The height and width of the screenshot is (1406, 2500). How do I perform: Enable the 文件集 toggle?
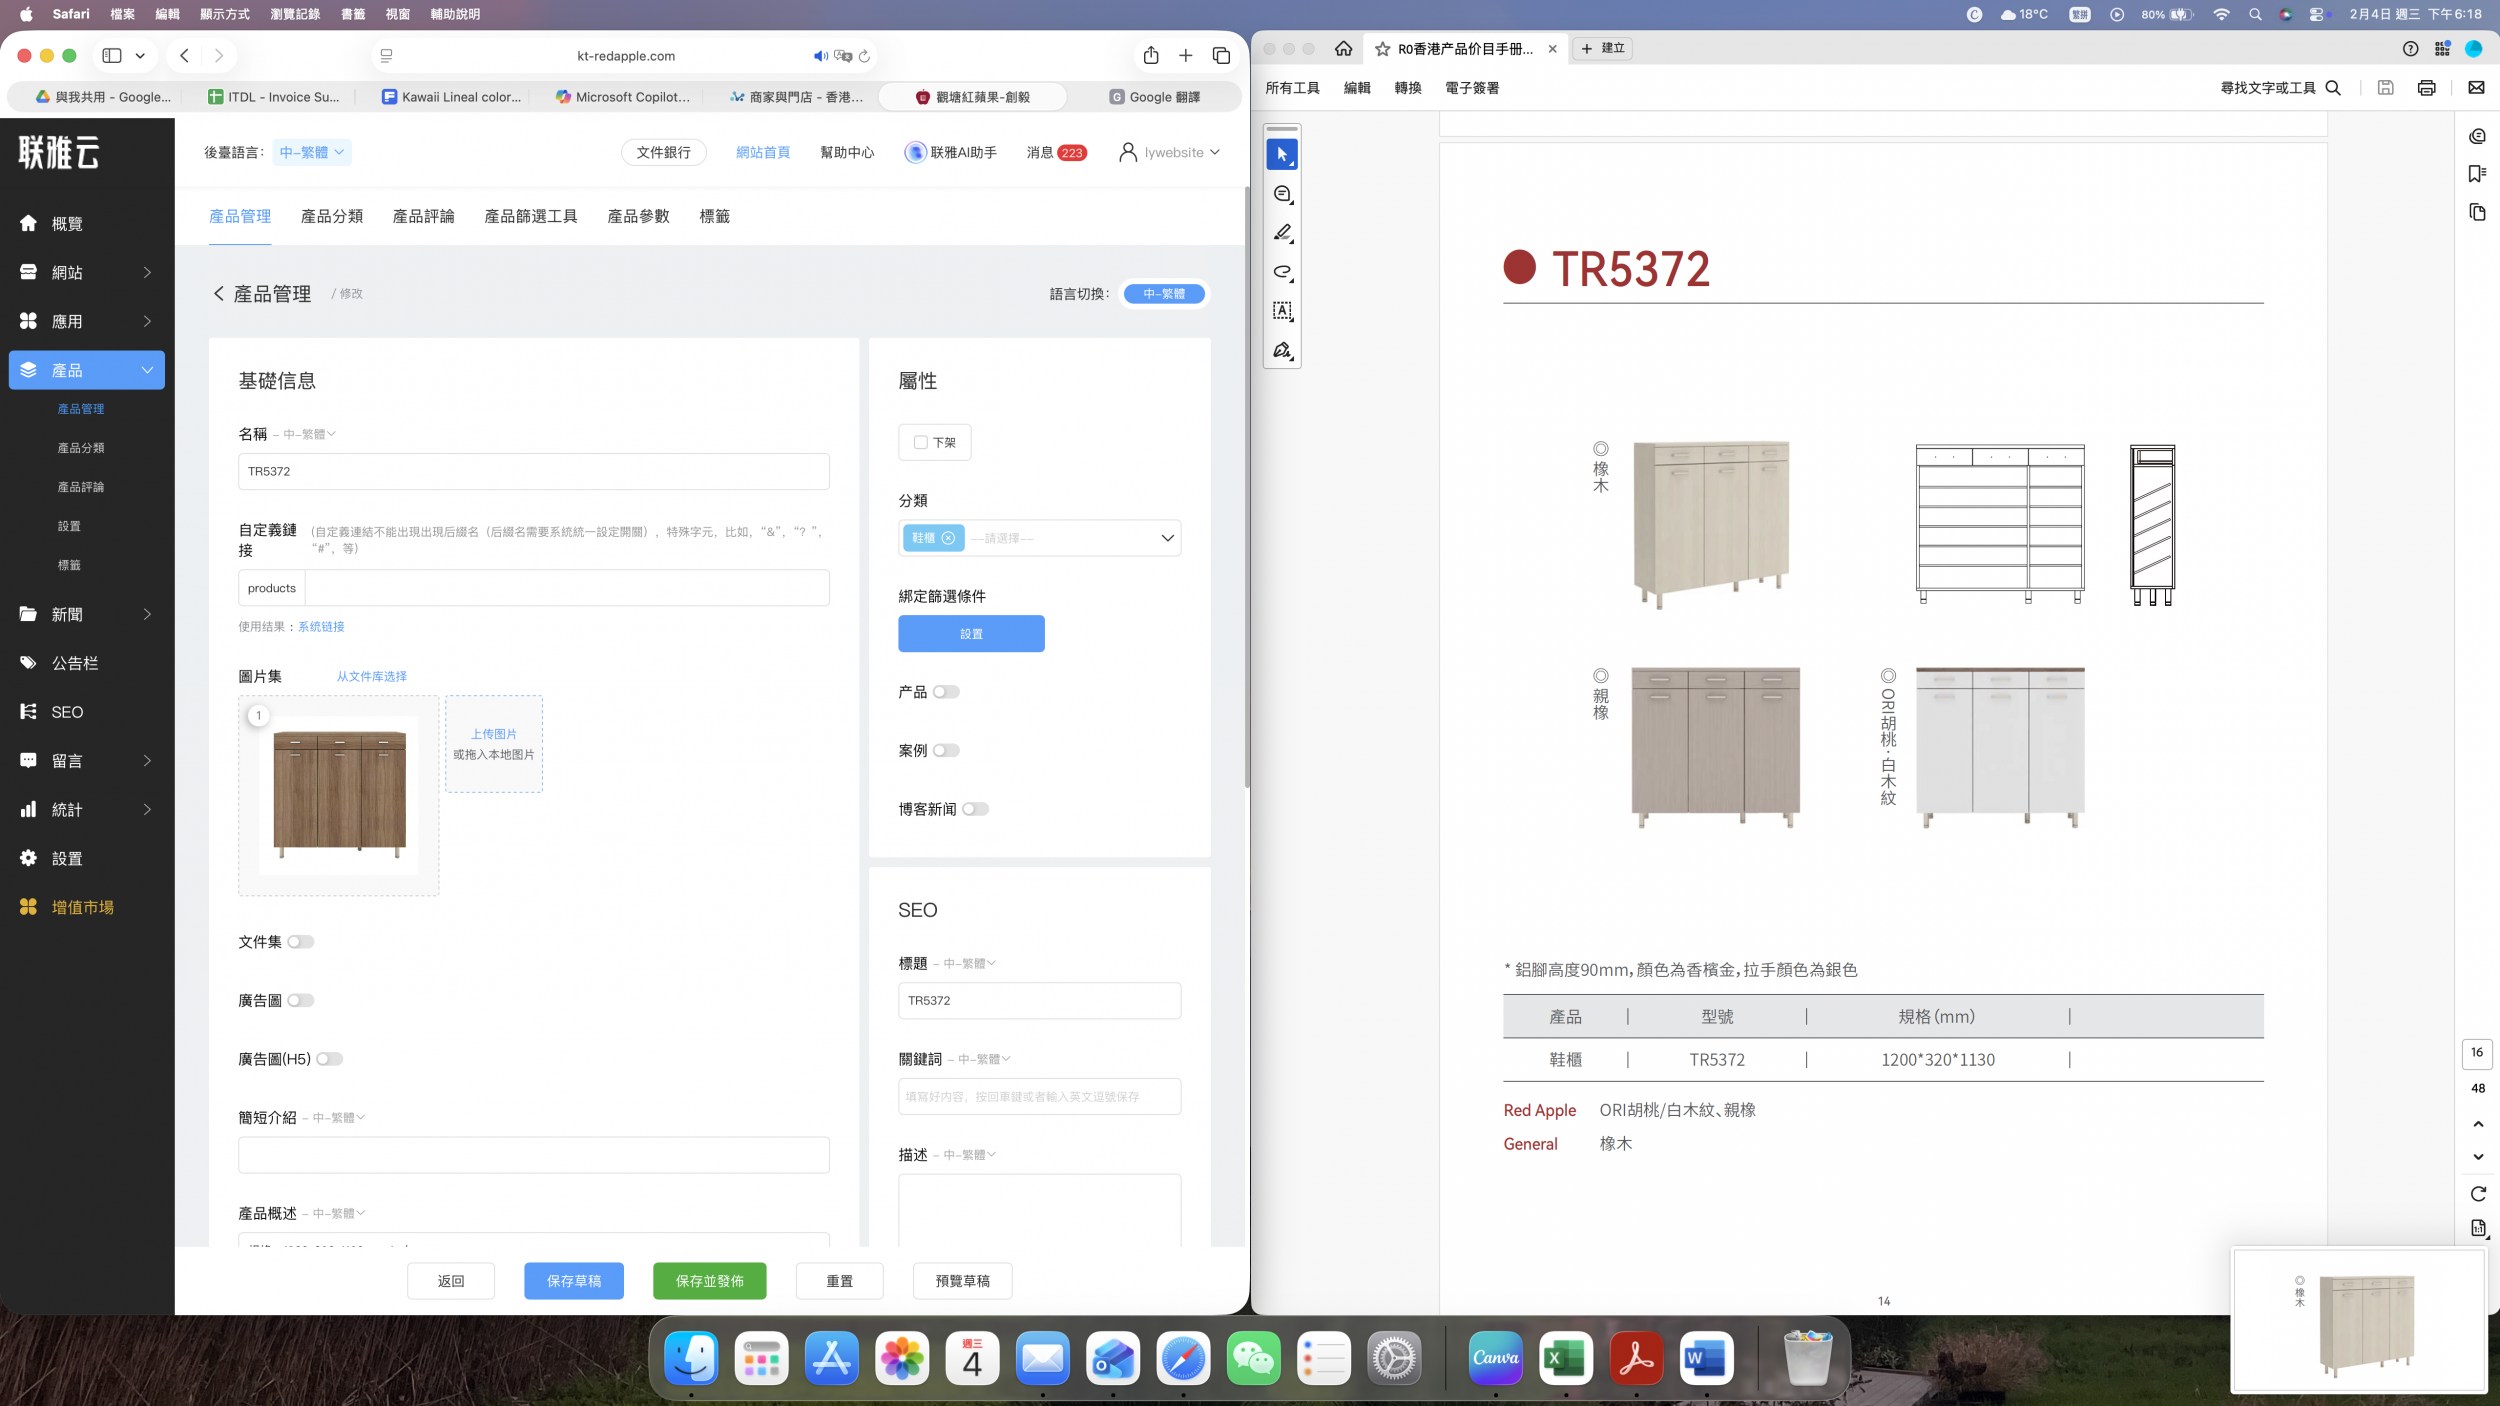pyautogui.click(x=301, y=942)
